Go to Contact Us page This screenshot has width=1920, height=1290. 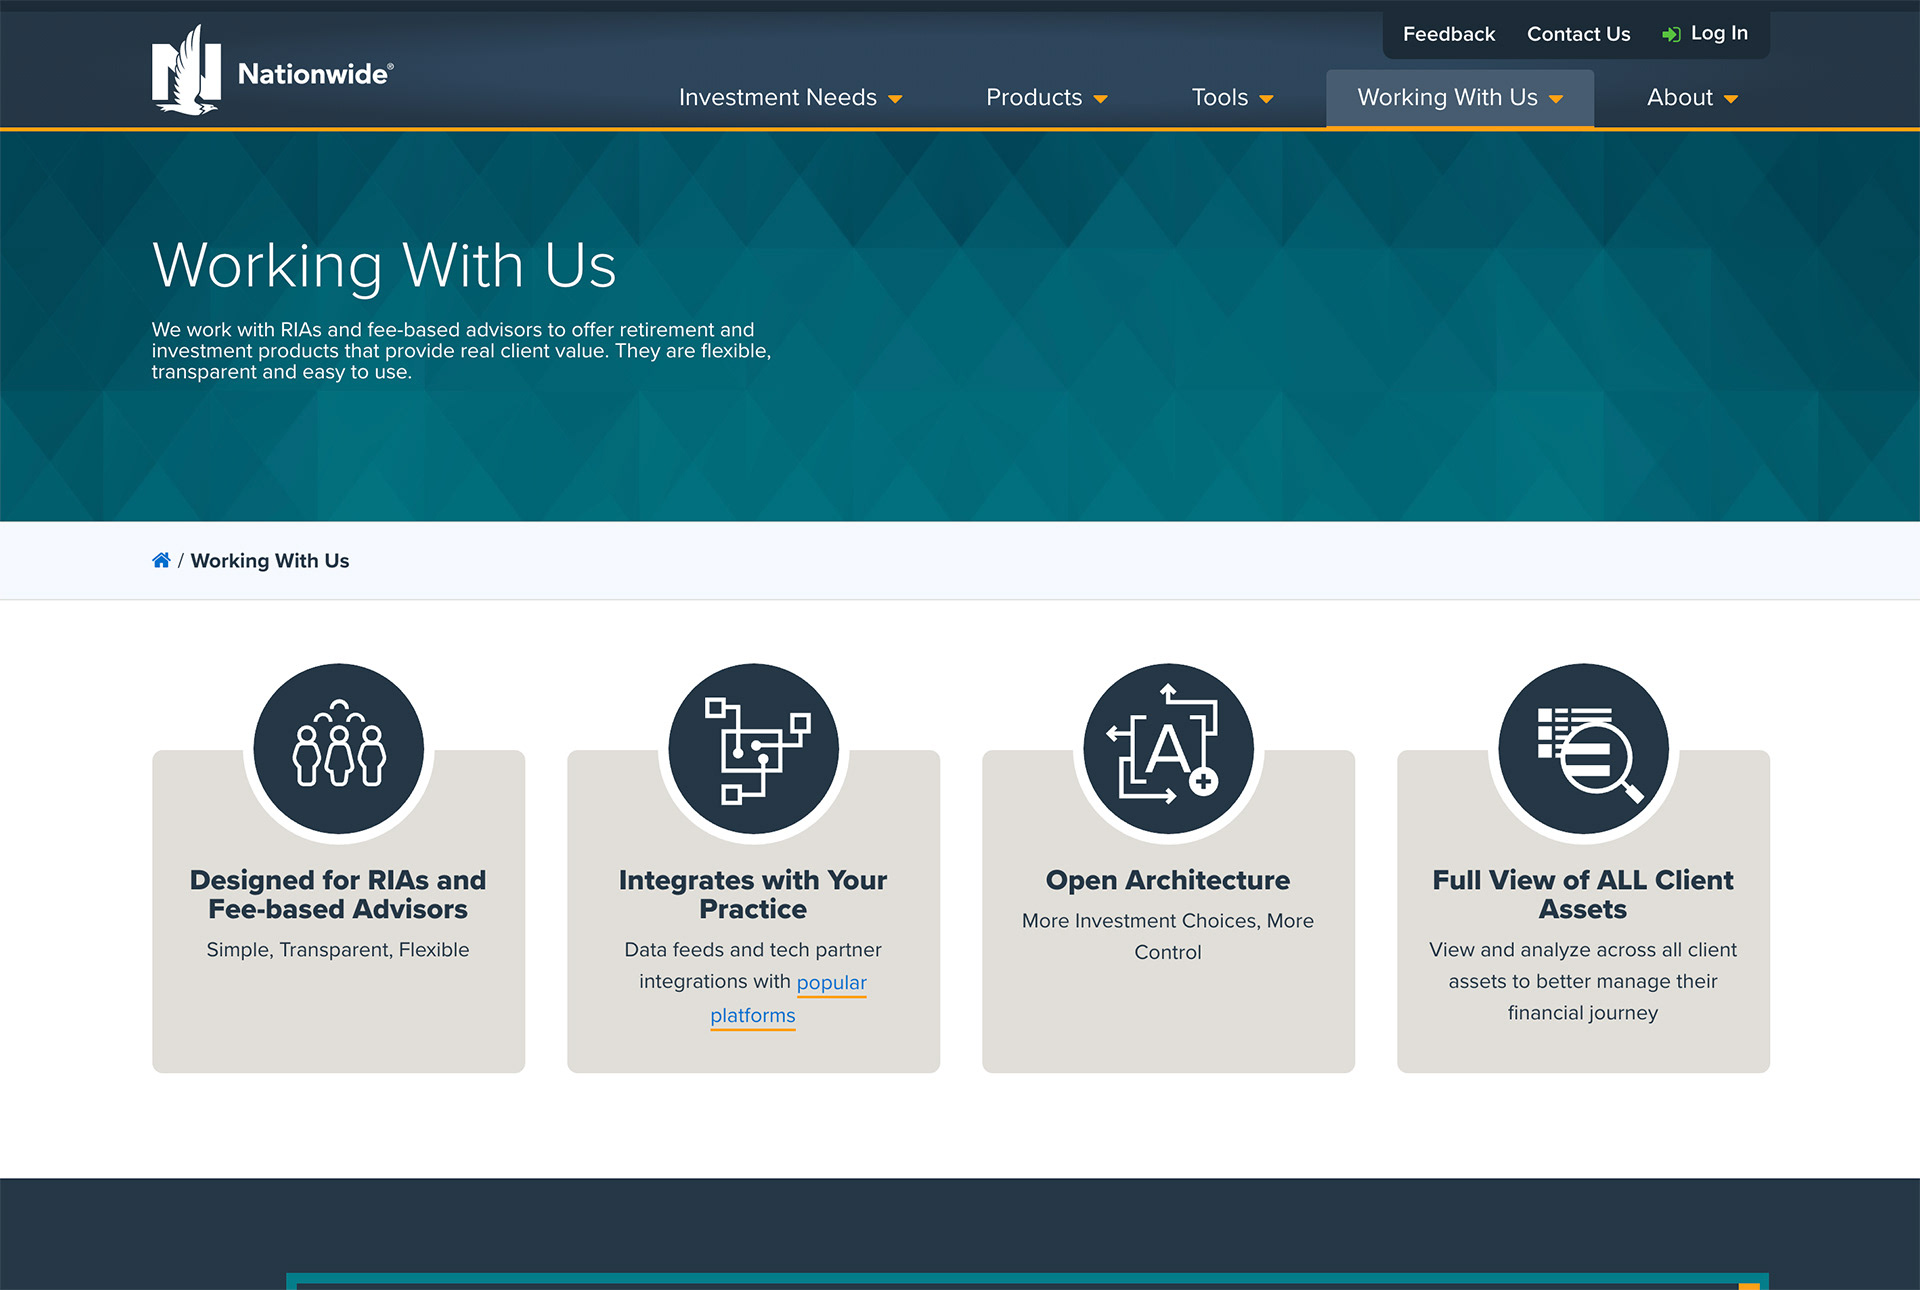pyautogui.click(x=1578, y=34)
